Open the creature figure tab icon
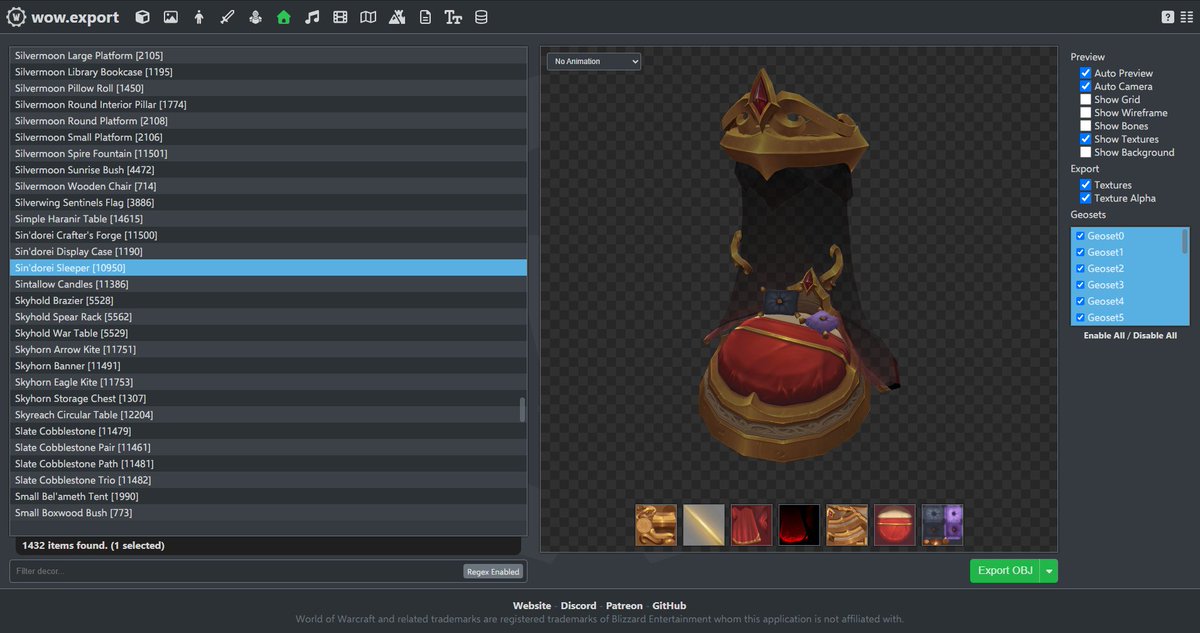1200x633 pixels. [255, 17]
